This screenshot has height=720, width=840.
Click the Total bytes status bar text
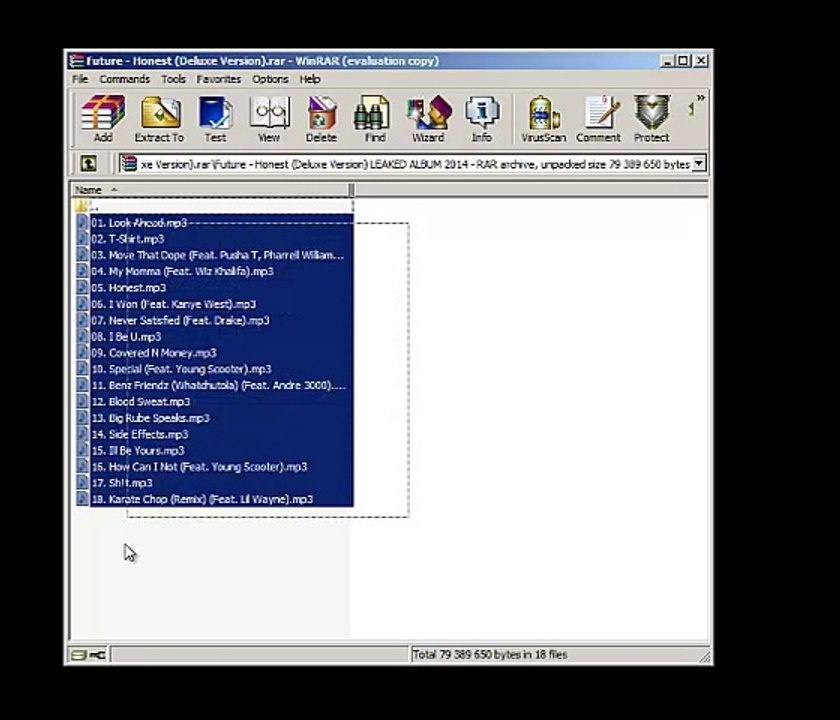click(x=489, y=655)
